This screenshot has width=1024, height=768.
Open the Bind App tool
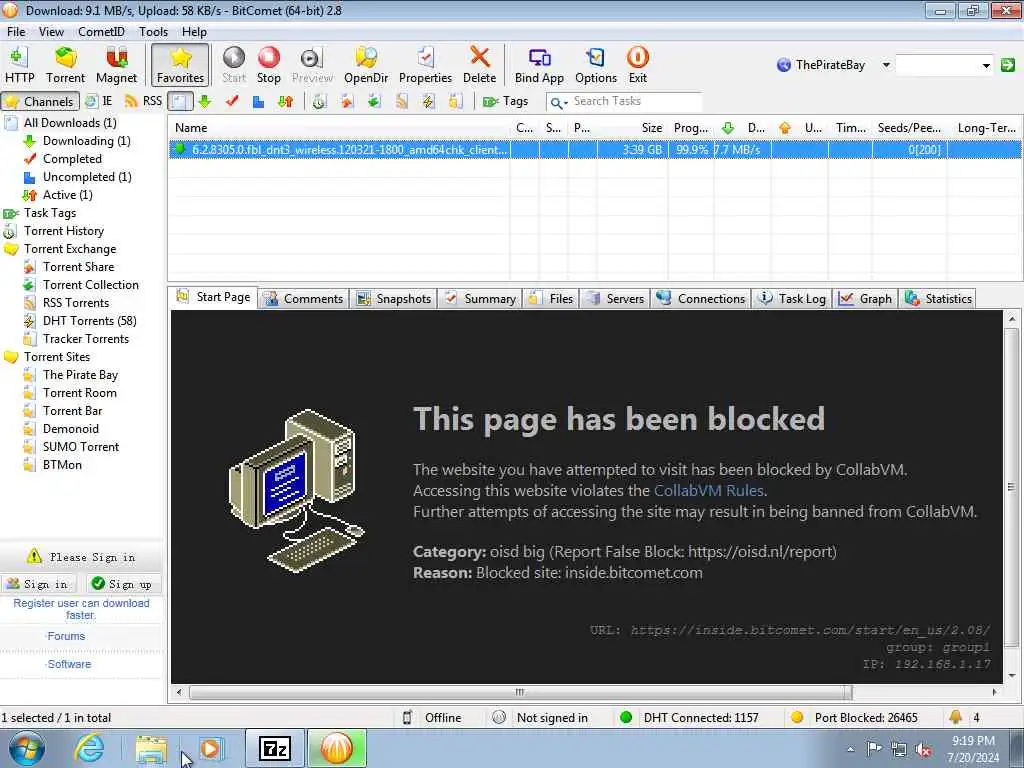click(539, 65)
